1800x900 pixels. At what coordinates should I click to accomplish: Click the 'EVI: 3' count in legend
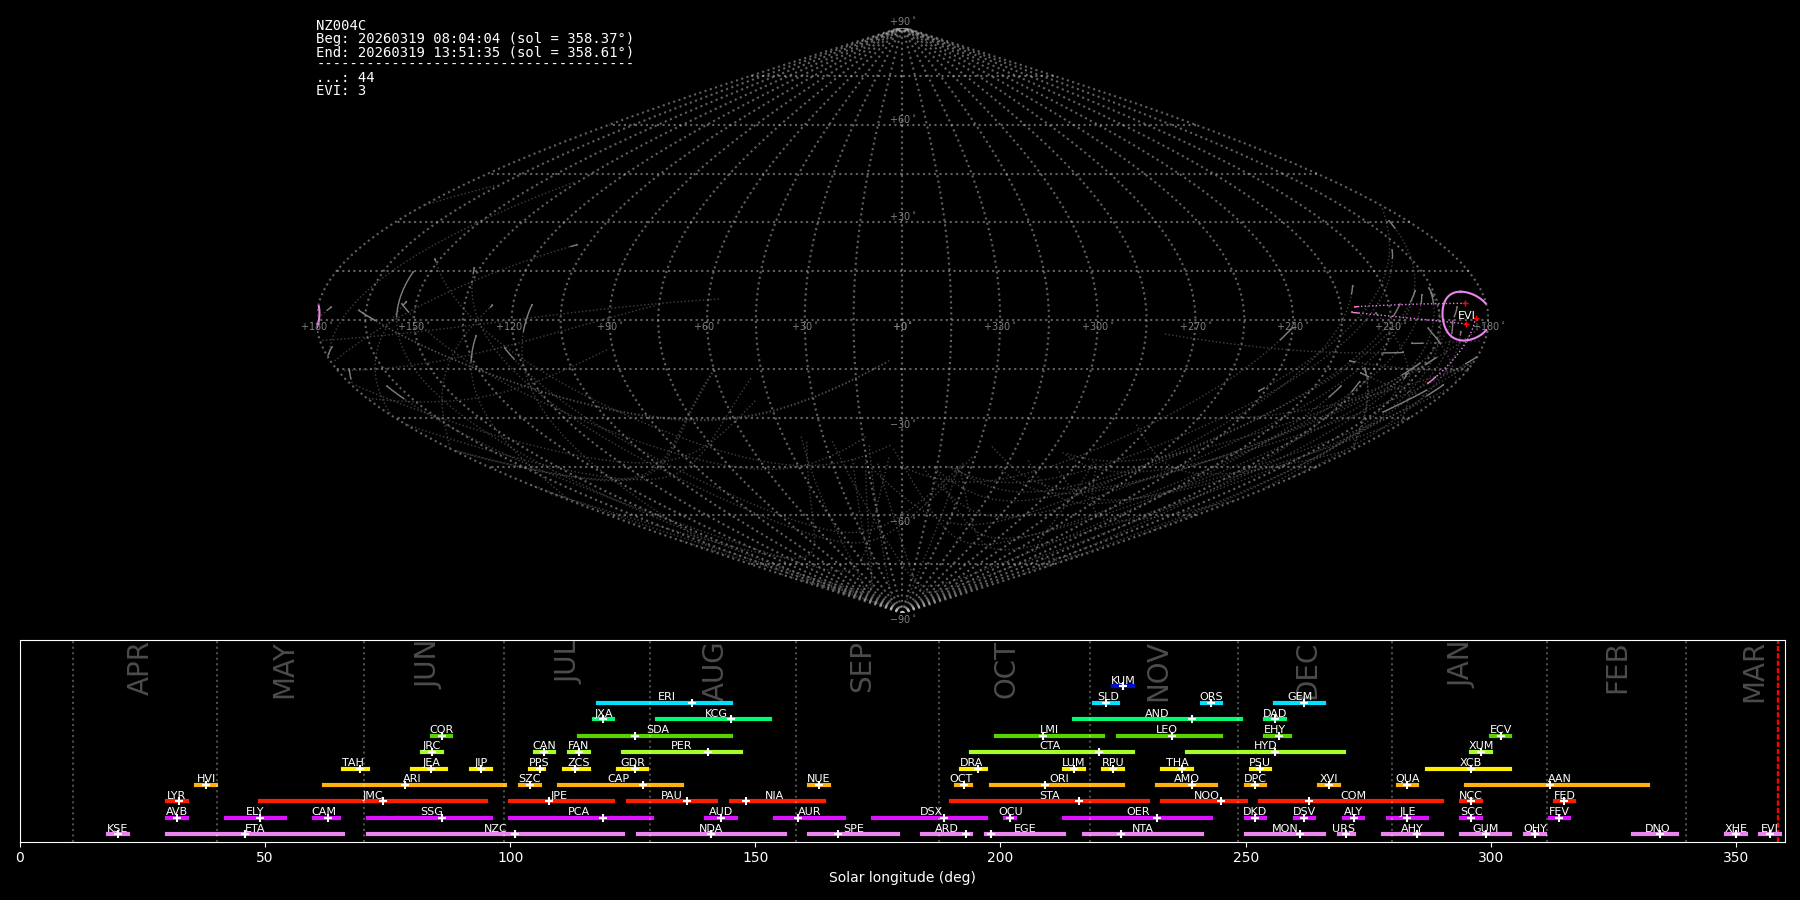(341, 91)
